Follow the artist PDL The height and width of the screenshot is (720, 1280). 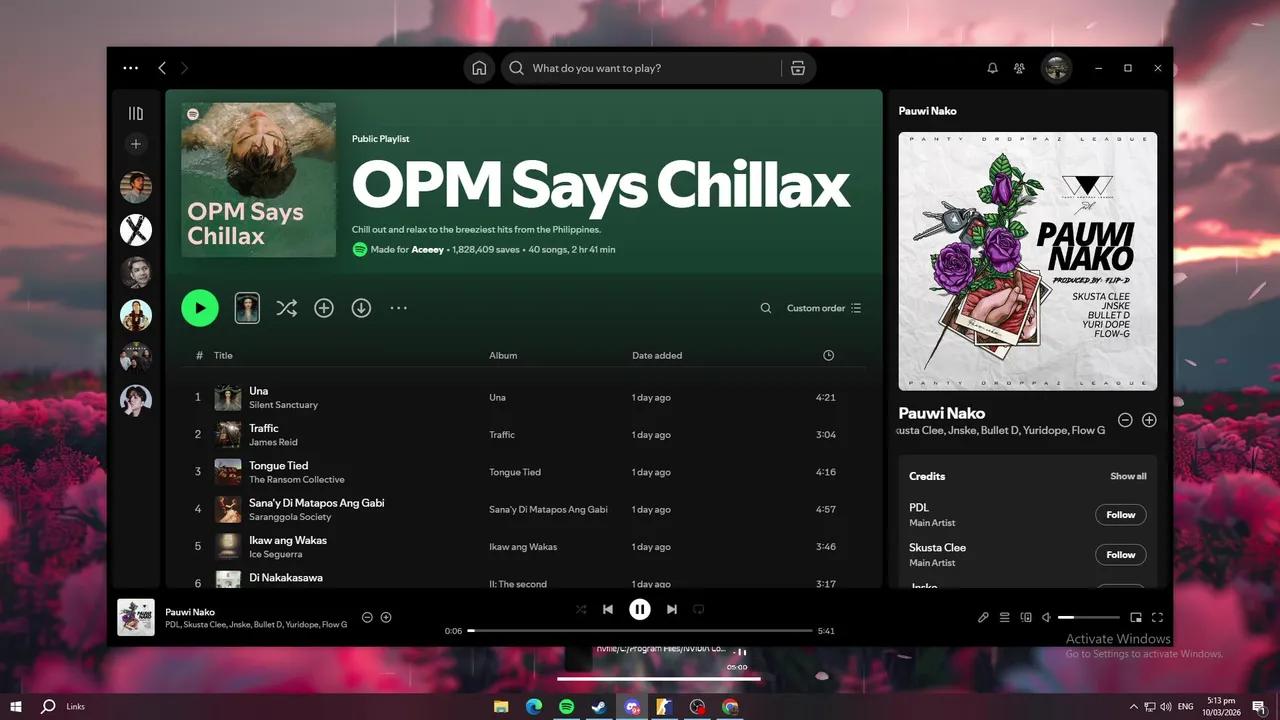coord(1121,515)
